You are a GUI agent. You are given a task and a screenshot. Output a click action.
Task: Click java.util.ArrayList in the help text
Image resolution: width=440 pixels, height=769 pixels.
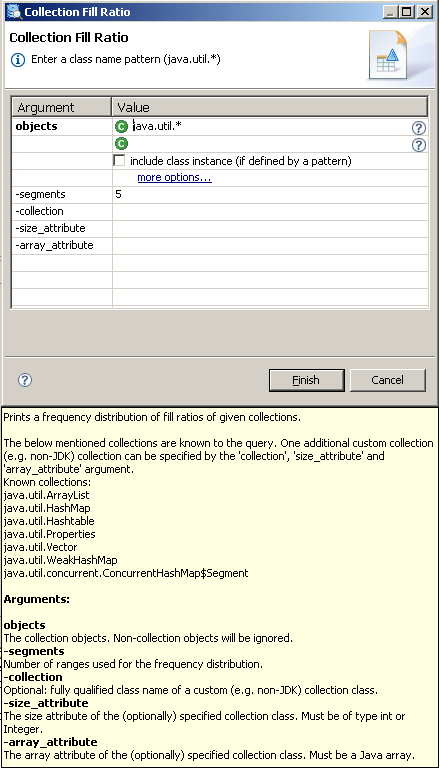coord(47,495)
